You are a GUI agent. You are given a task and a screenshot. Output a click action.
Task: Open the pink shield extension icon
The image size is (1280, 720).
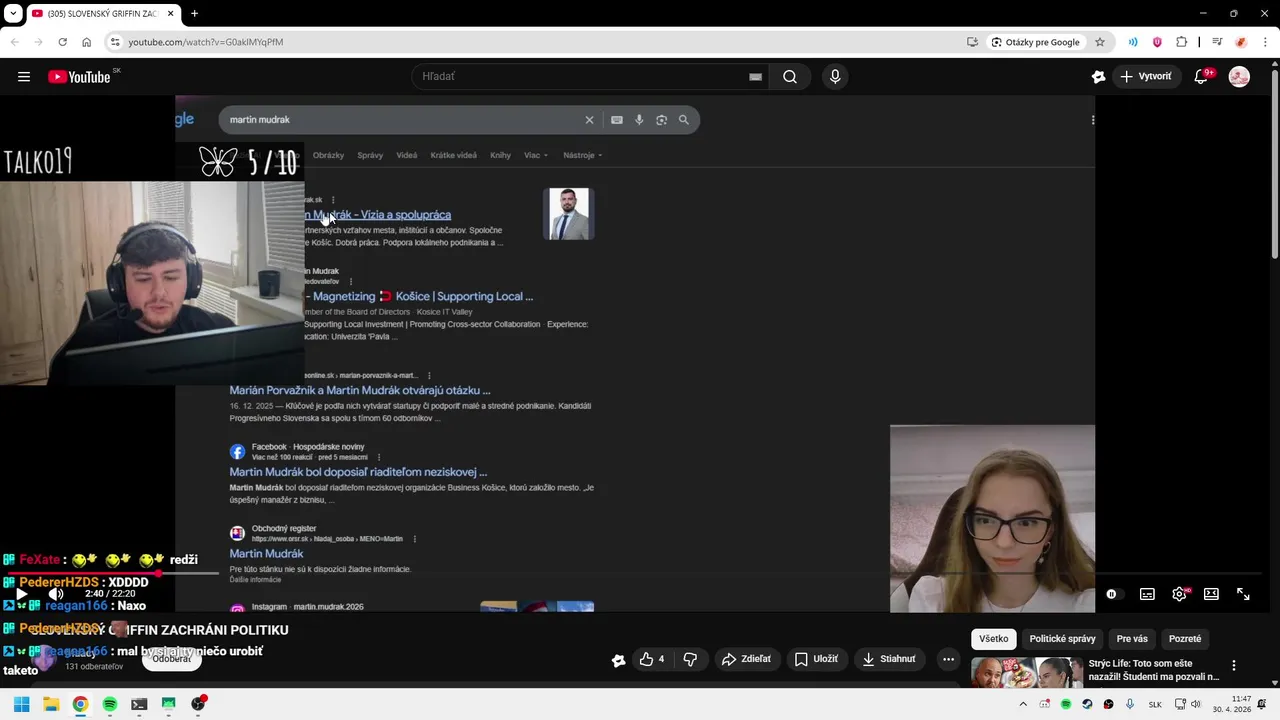click(x=1157, y=42)
